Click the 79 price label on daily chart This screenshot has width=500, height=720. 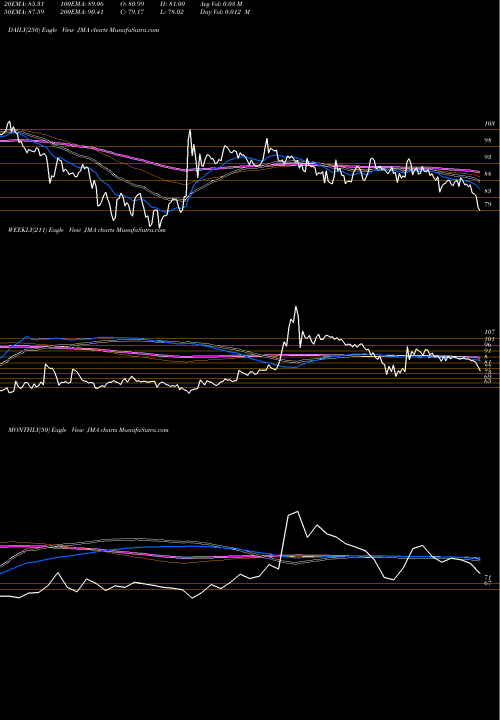tap(488, 204)
